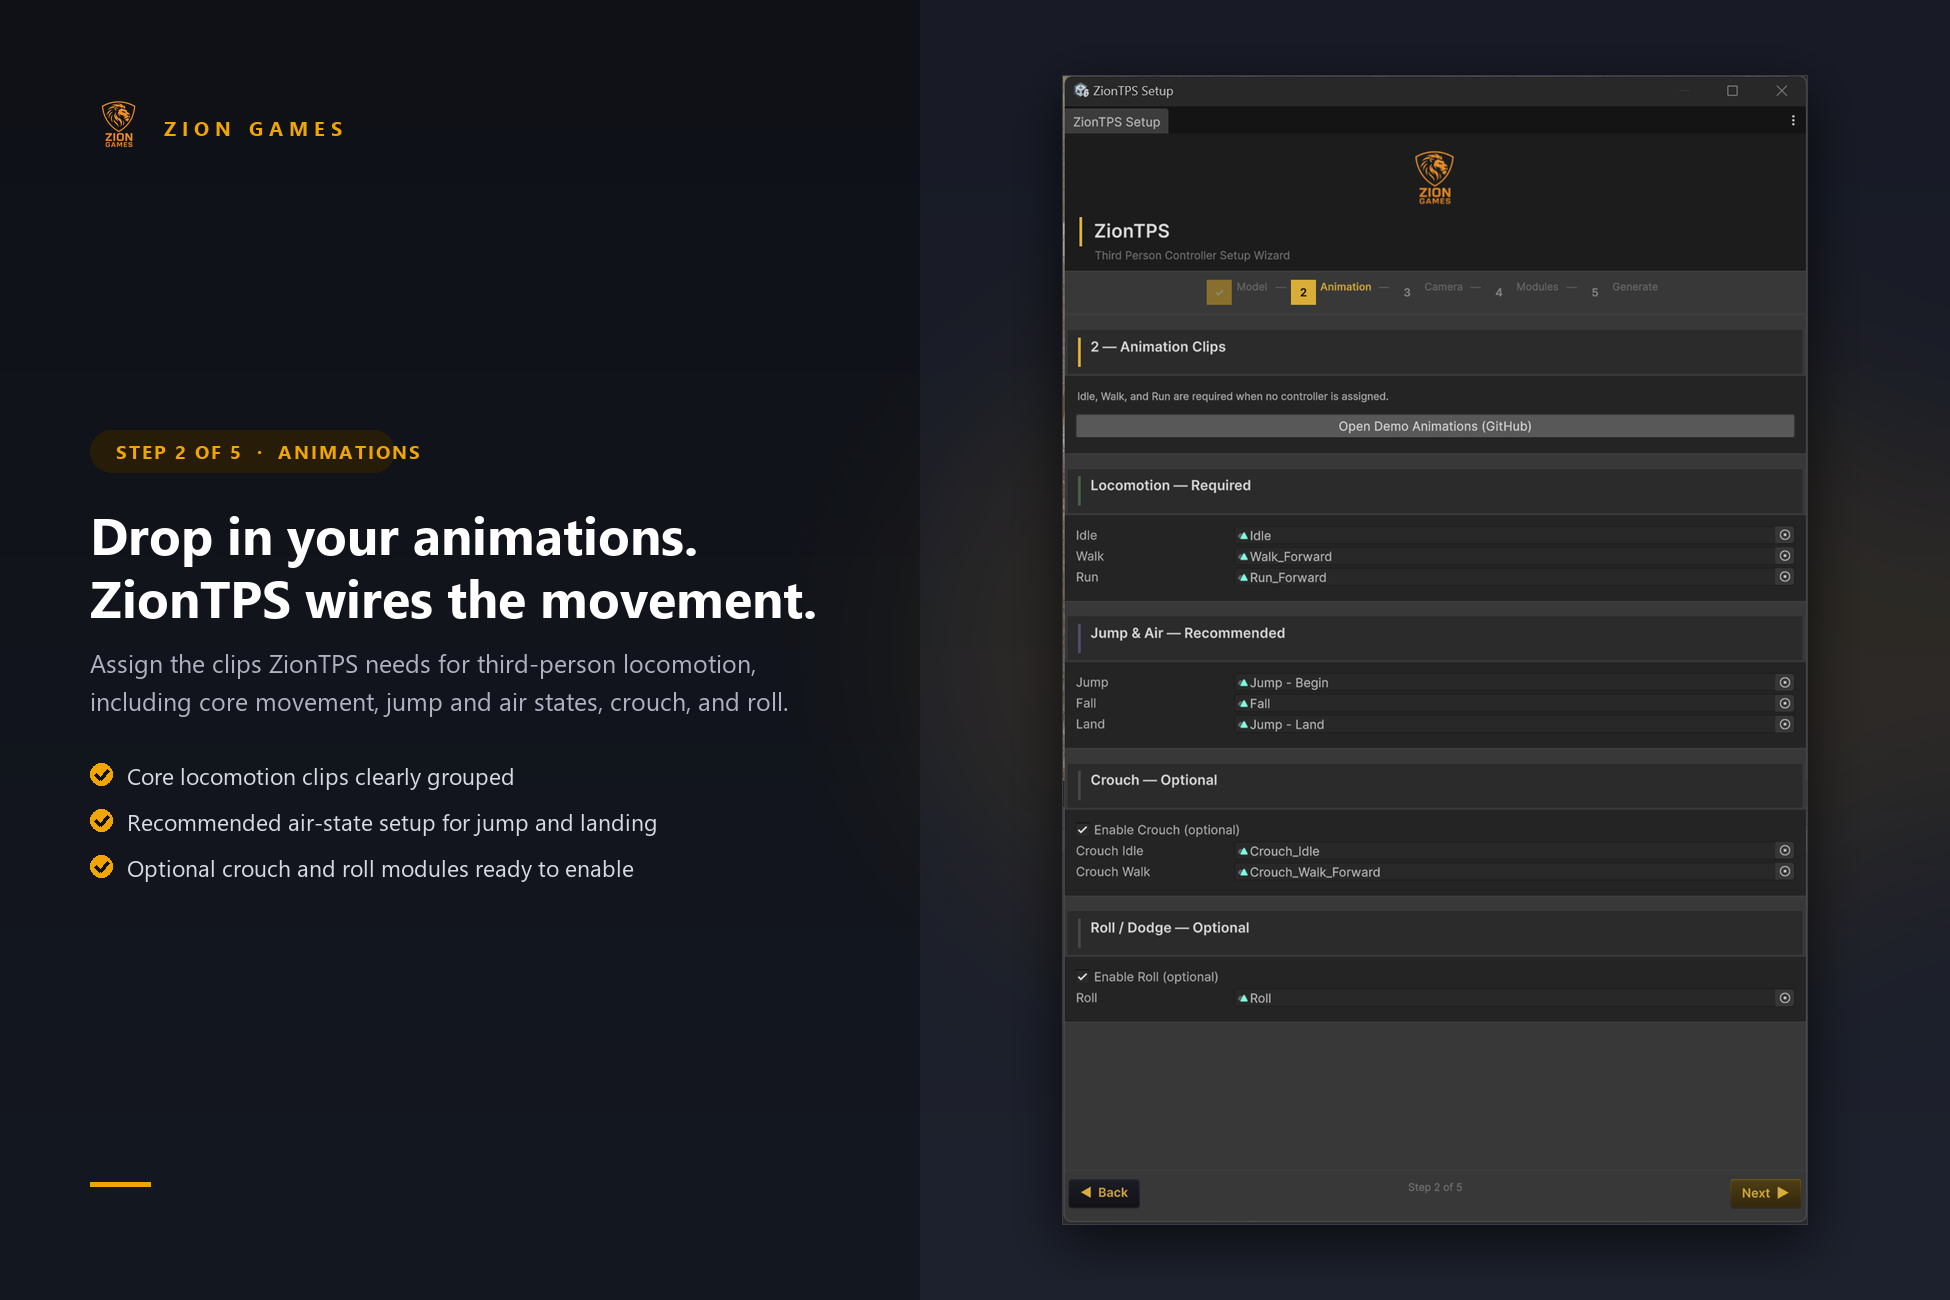Open object picker for Jump clip
Screen dimensions: 1950x1300
(x=1784, y=682)
